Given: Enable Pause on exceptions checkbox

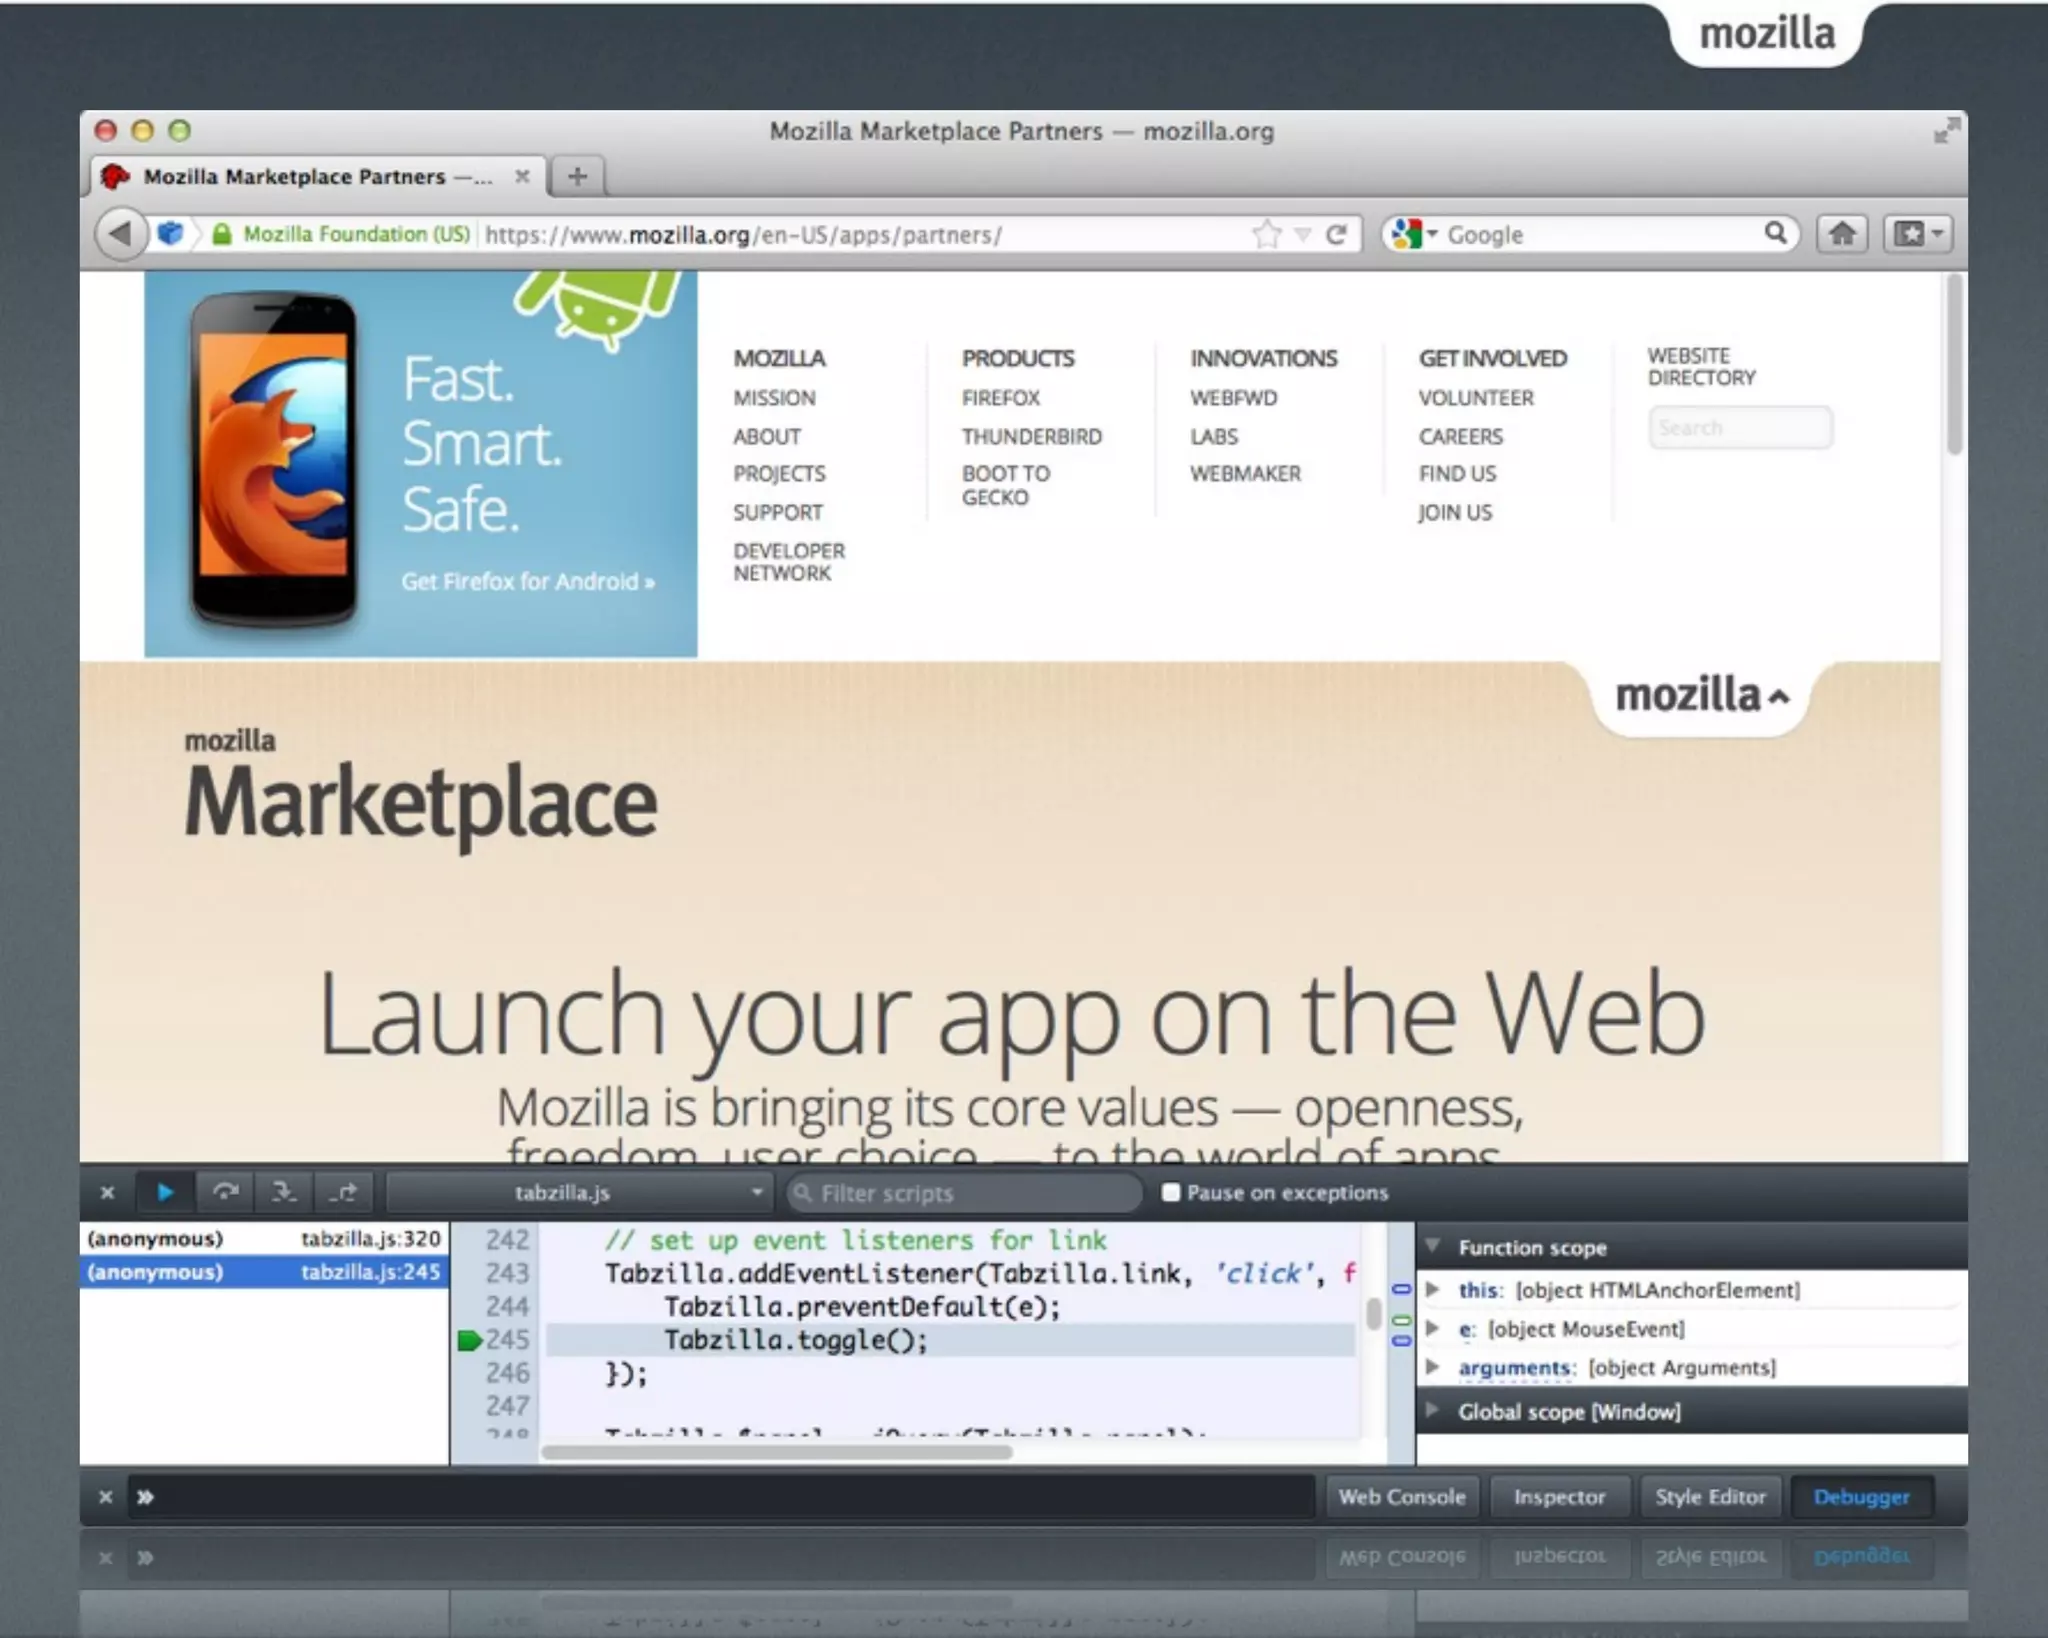Looking at the screenshot, I should tap(1171, 1192).
